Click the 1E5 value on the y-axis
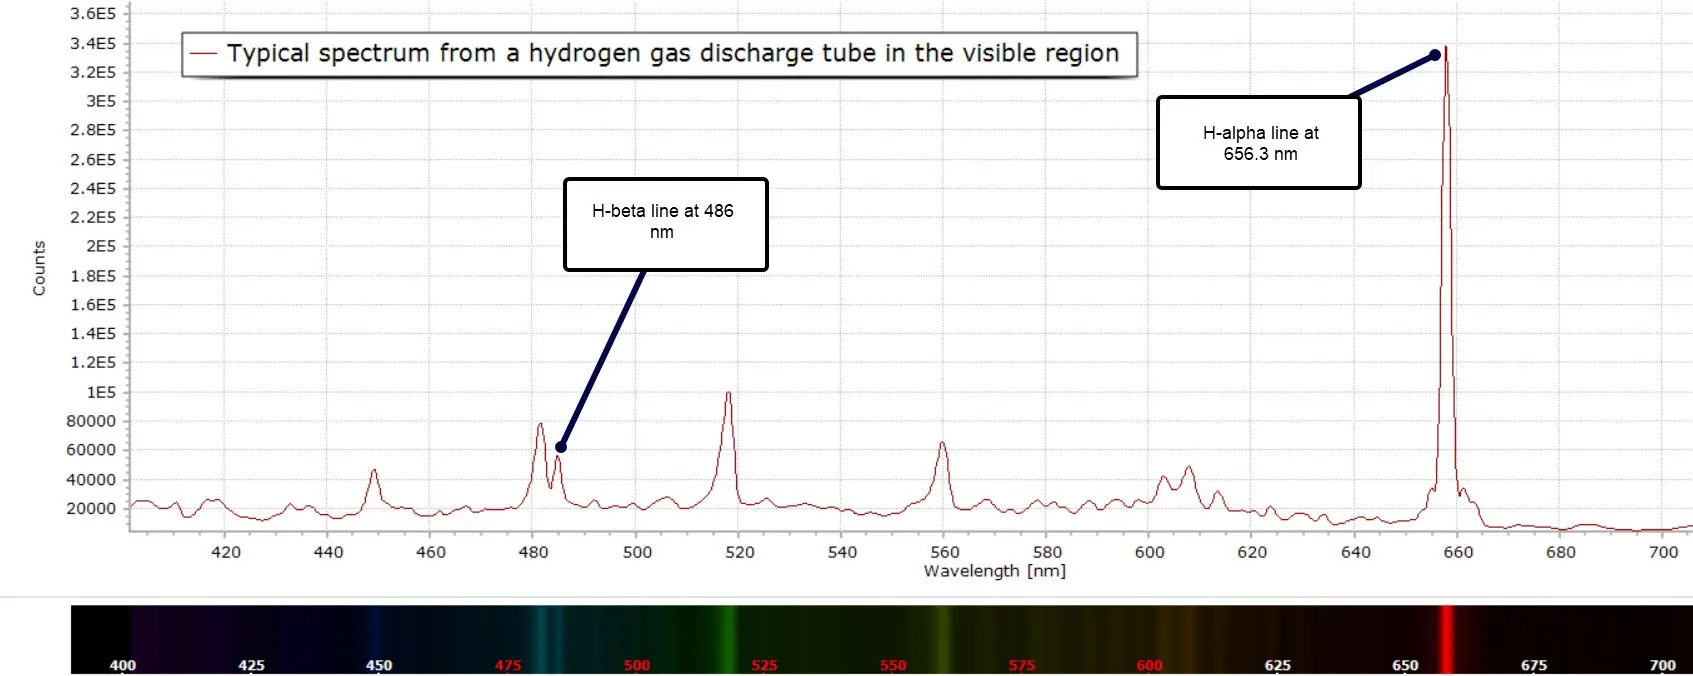The image size is (1693, 676). [x=101, y=392]
